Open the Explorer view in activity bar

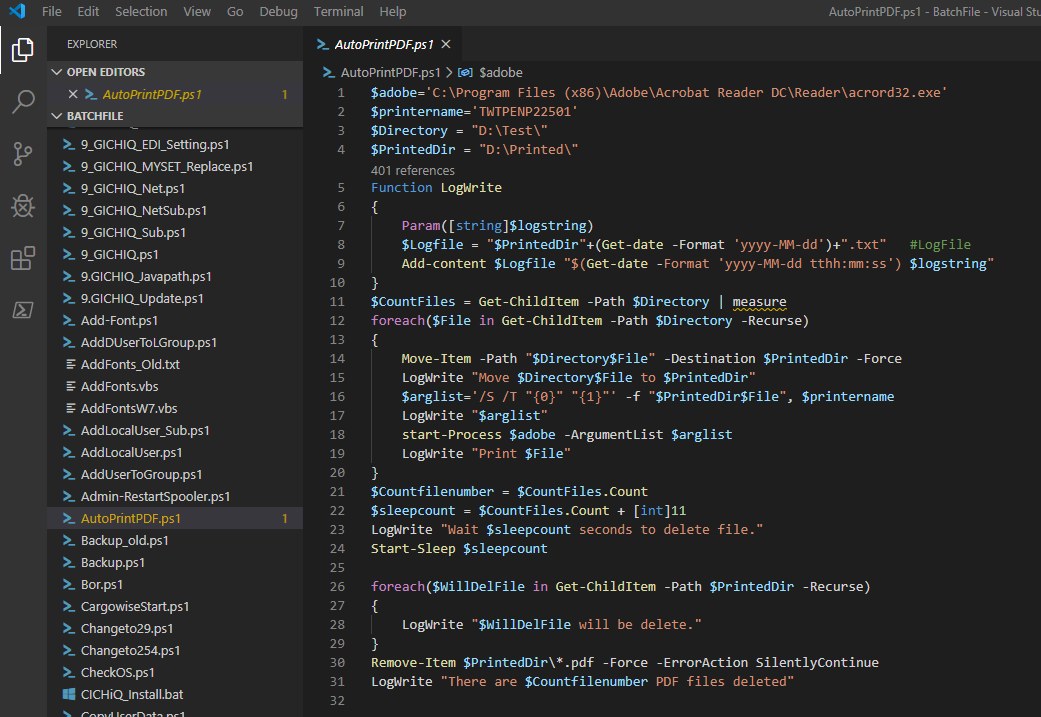[x=23, y=50]
